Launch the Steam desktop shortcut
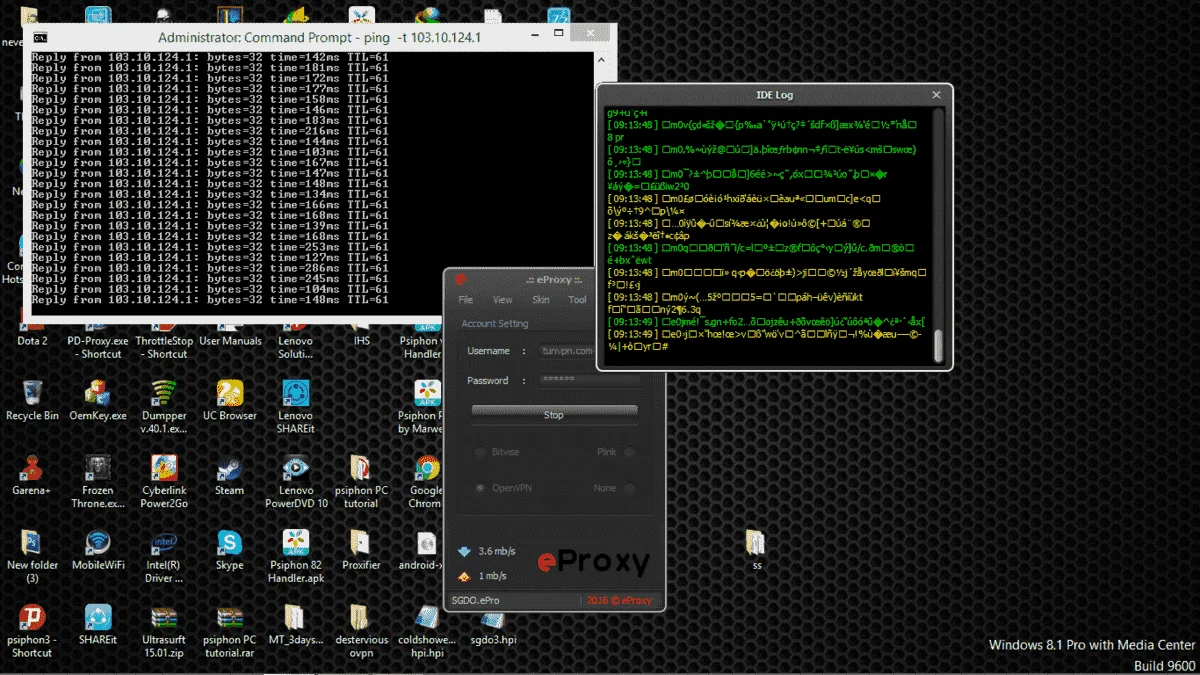The height and width of the screenshot is (675, 1200). pos(230,474)
